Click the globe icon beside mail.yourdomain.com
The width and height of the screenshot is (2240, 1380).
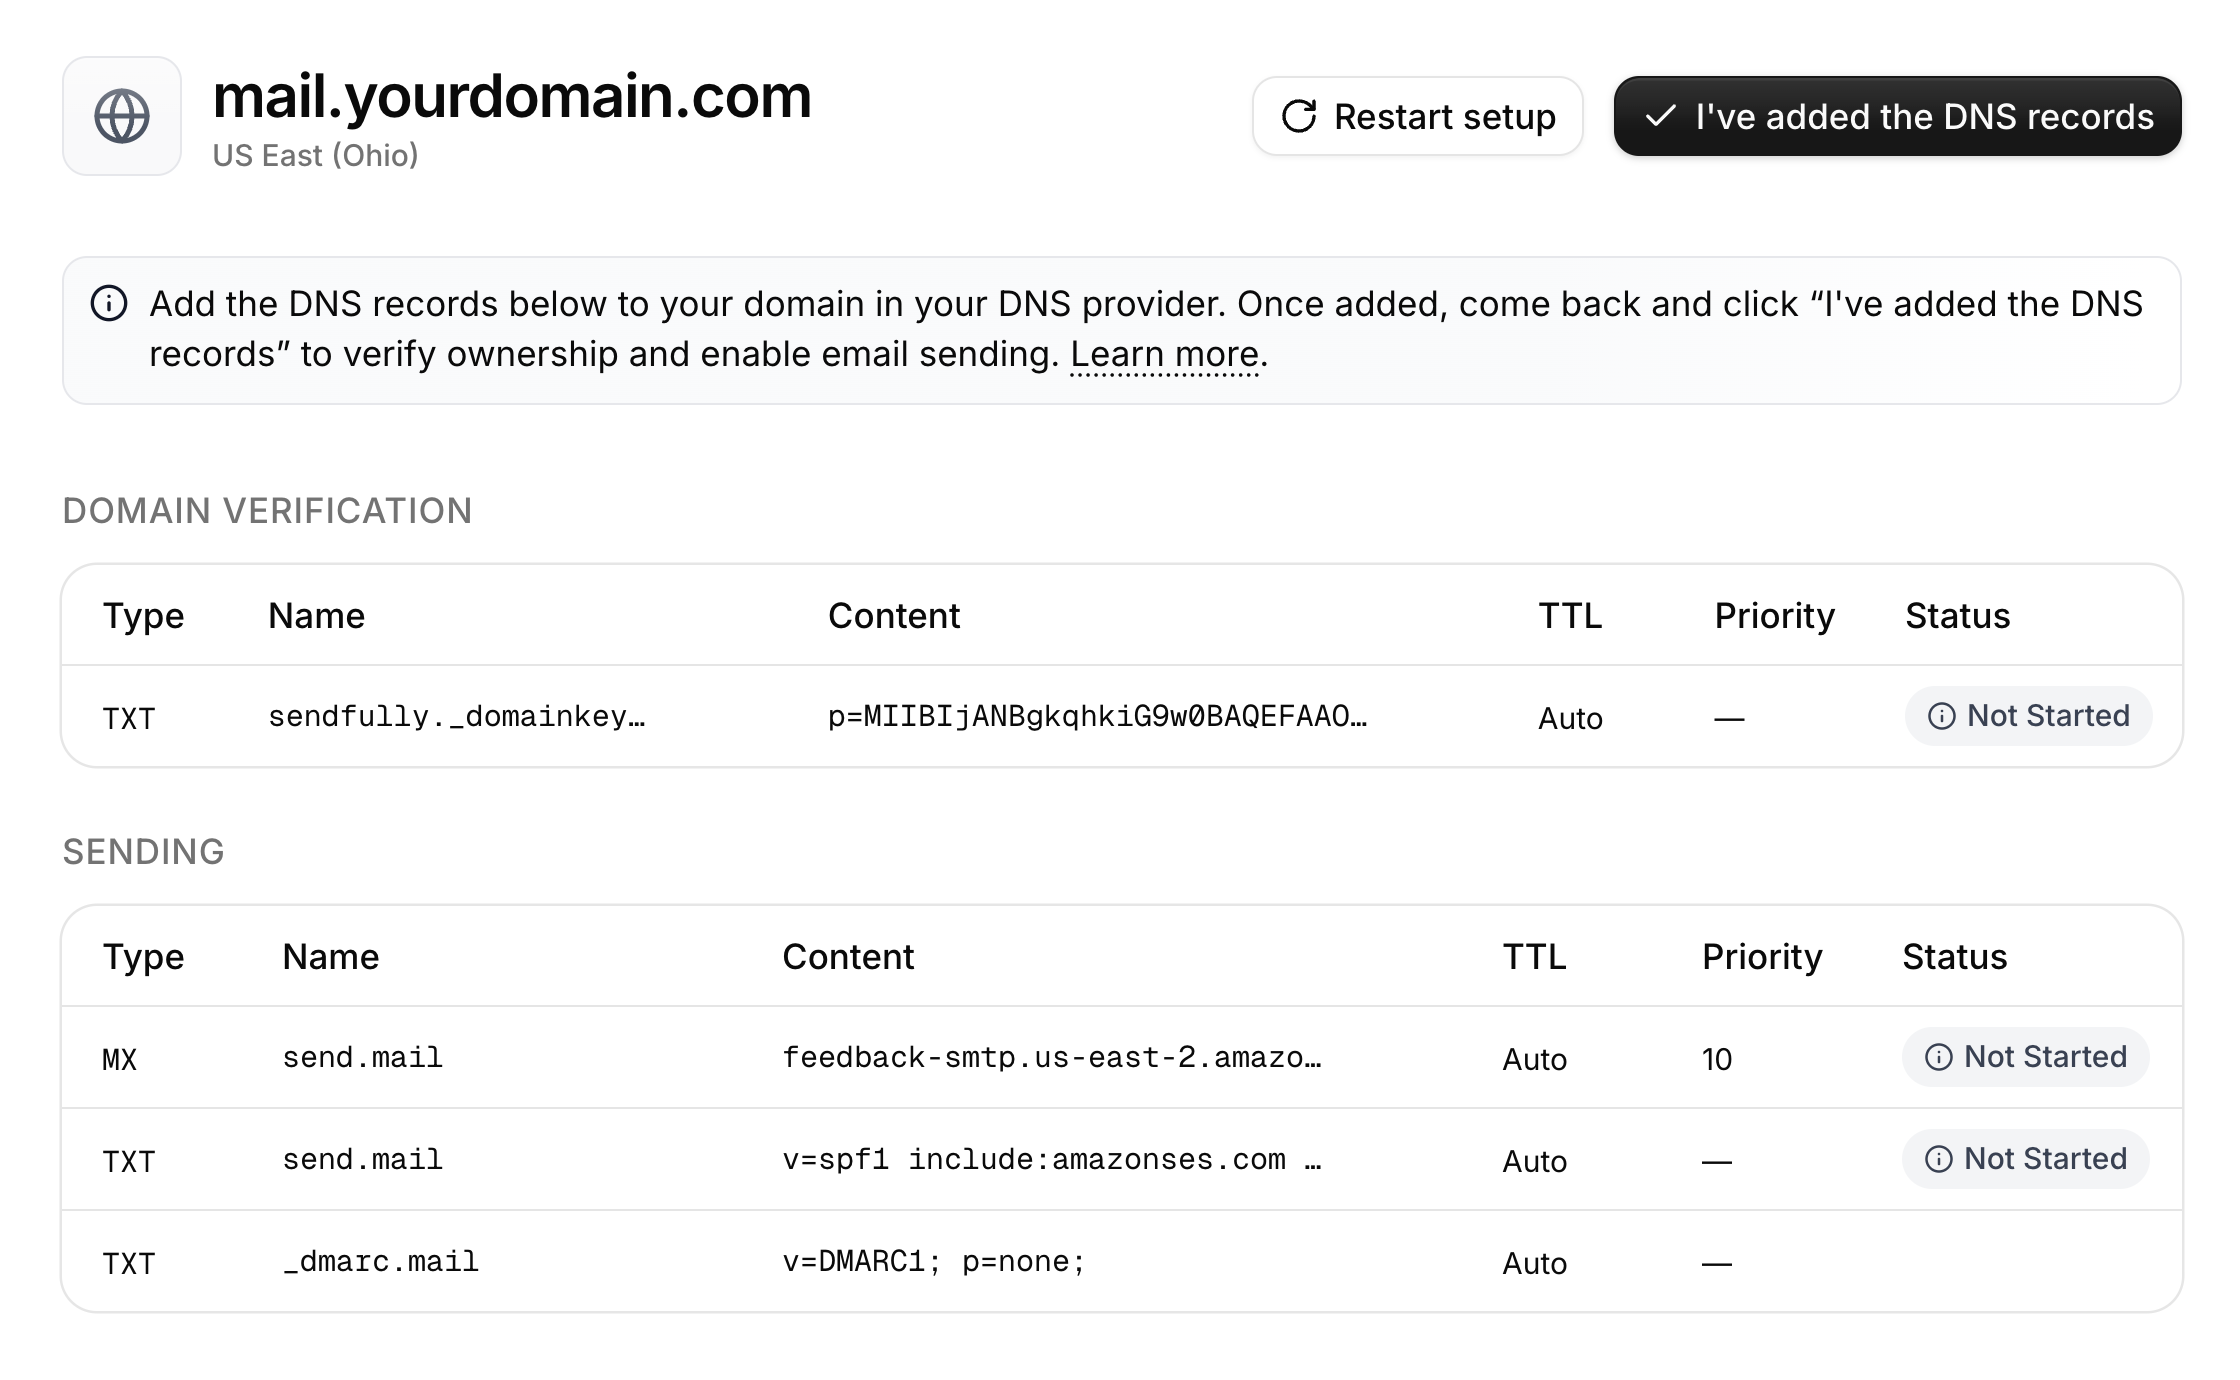(x=121, y=116)
